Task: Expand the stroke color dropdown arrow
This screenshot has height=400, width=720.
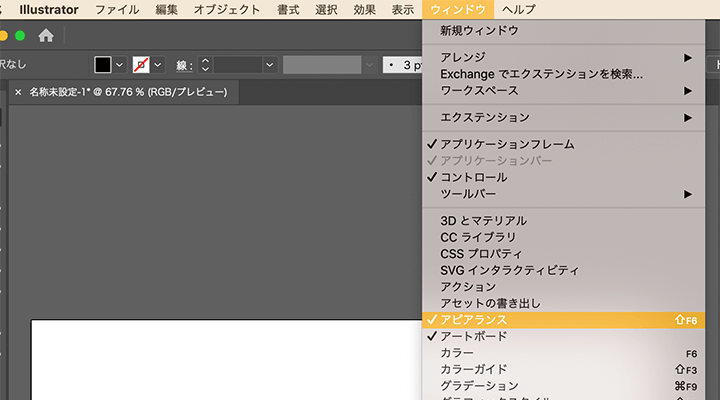Action: (158, 65)
